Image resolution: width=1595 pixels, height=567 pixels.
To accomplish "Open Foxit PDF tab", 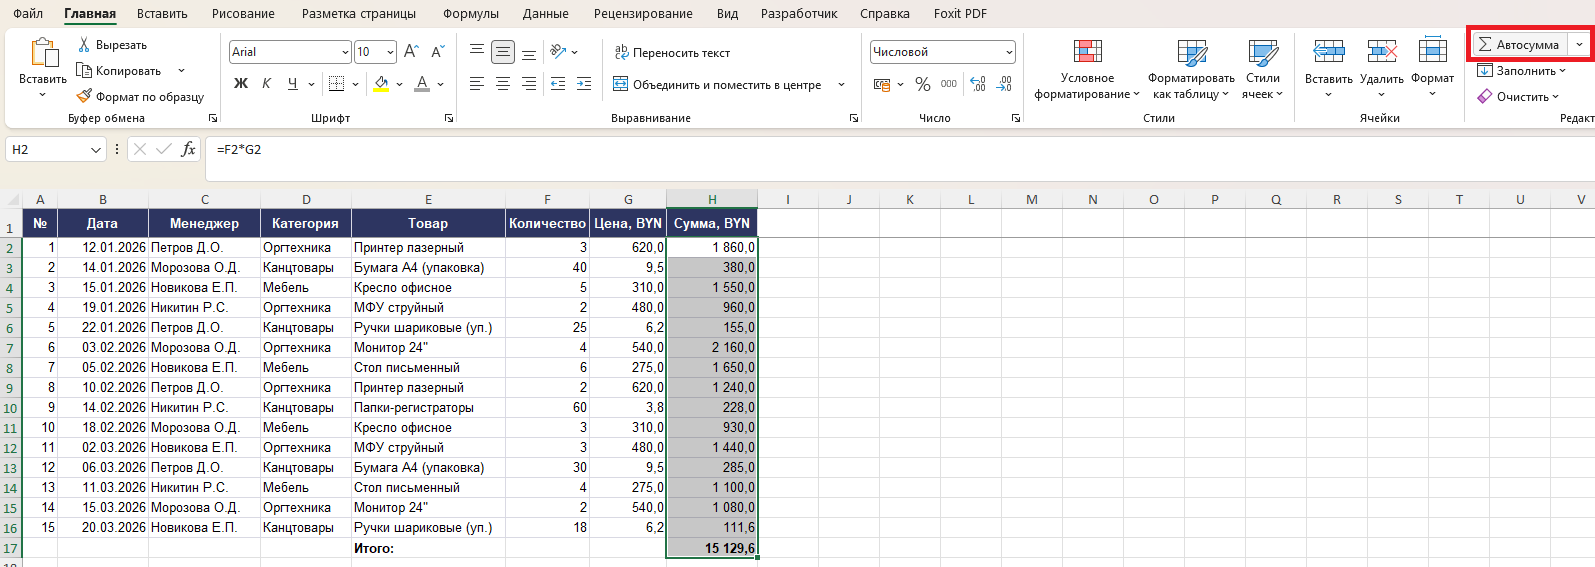I will (960, 13).
